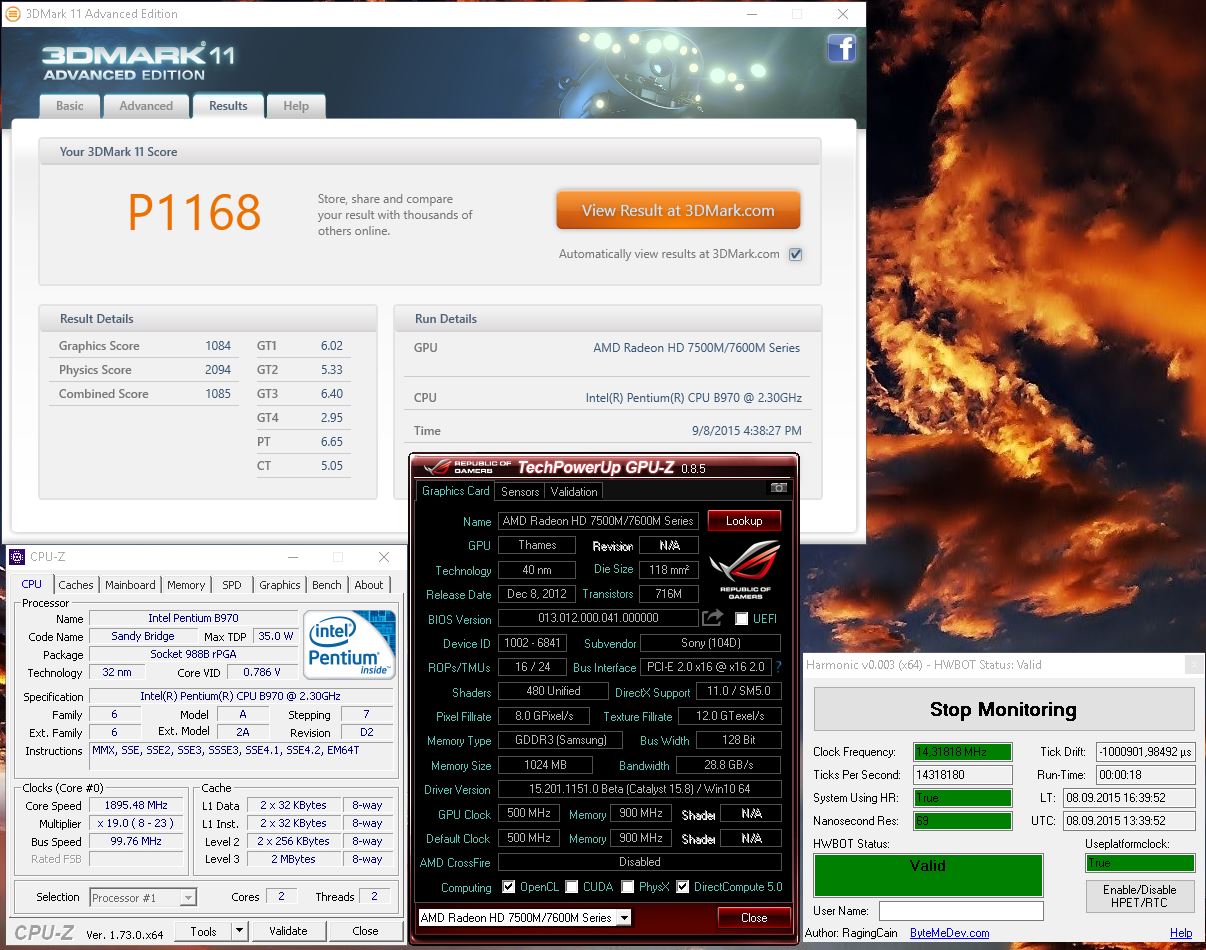Click the Combined Score value 1085
The height and width of the screenshot is (950, 1206).
pyautogui.click(x=218, y=394)
